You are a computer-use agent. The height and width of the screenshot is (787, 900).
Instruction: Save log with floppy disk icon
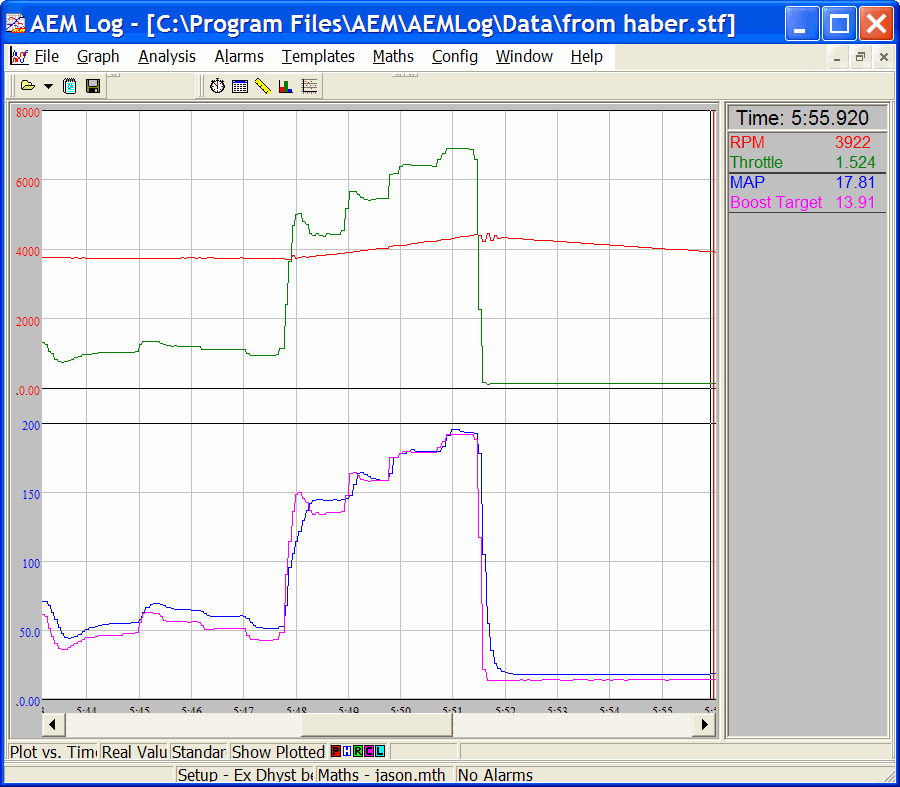[x=93, y=87]
